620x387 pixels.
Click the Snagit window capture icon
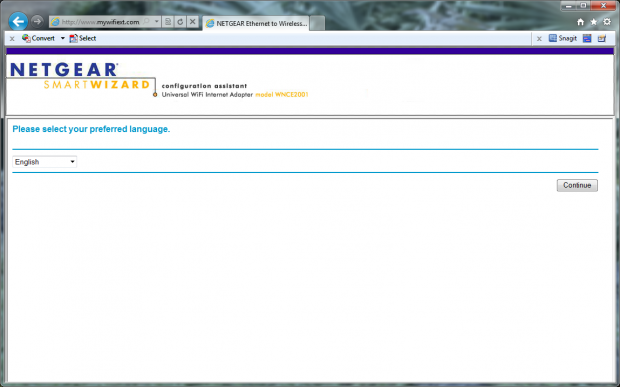pyautogui.click(x=587, y=38)
